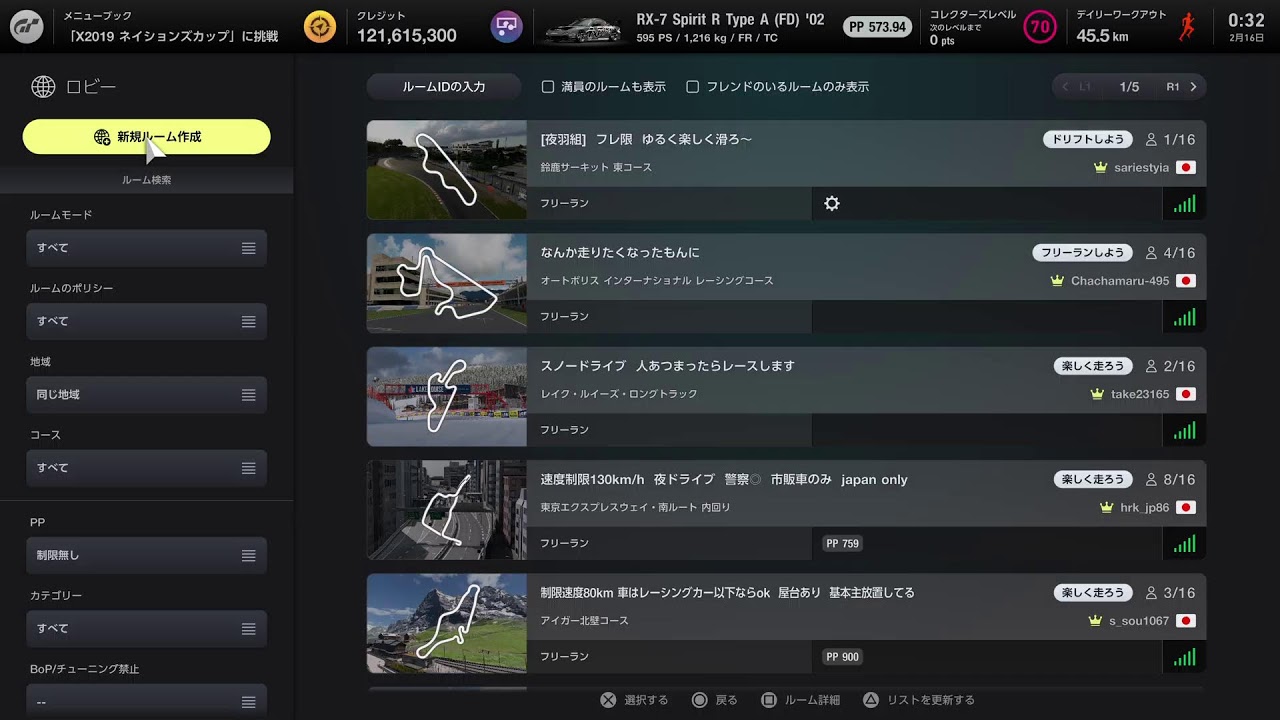
Task: Go to previous page with L1 arrow
Action: pyautogui.click(x=1077, y=87)
